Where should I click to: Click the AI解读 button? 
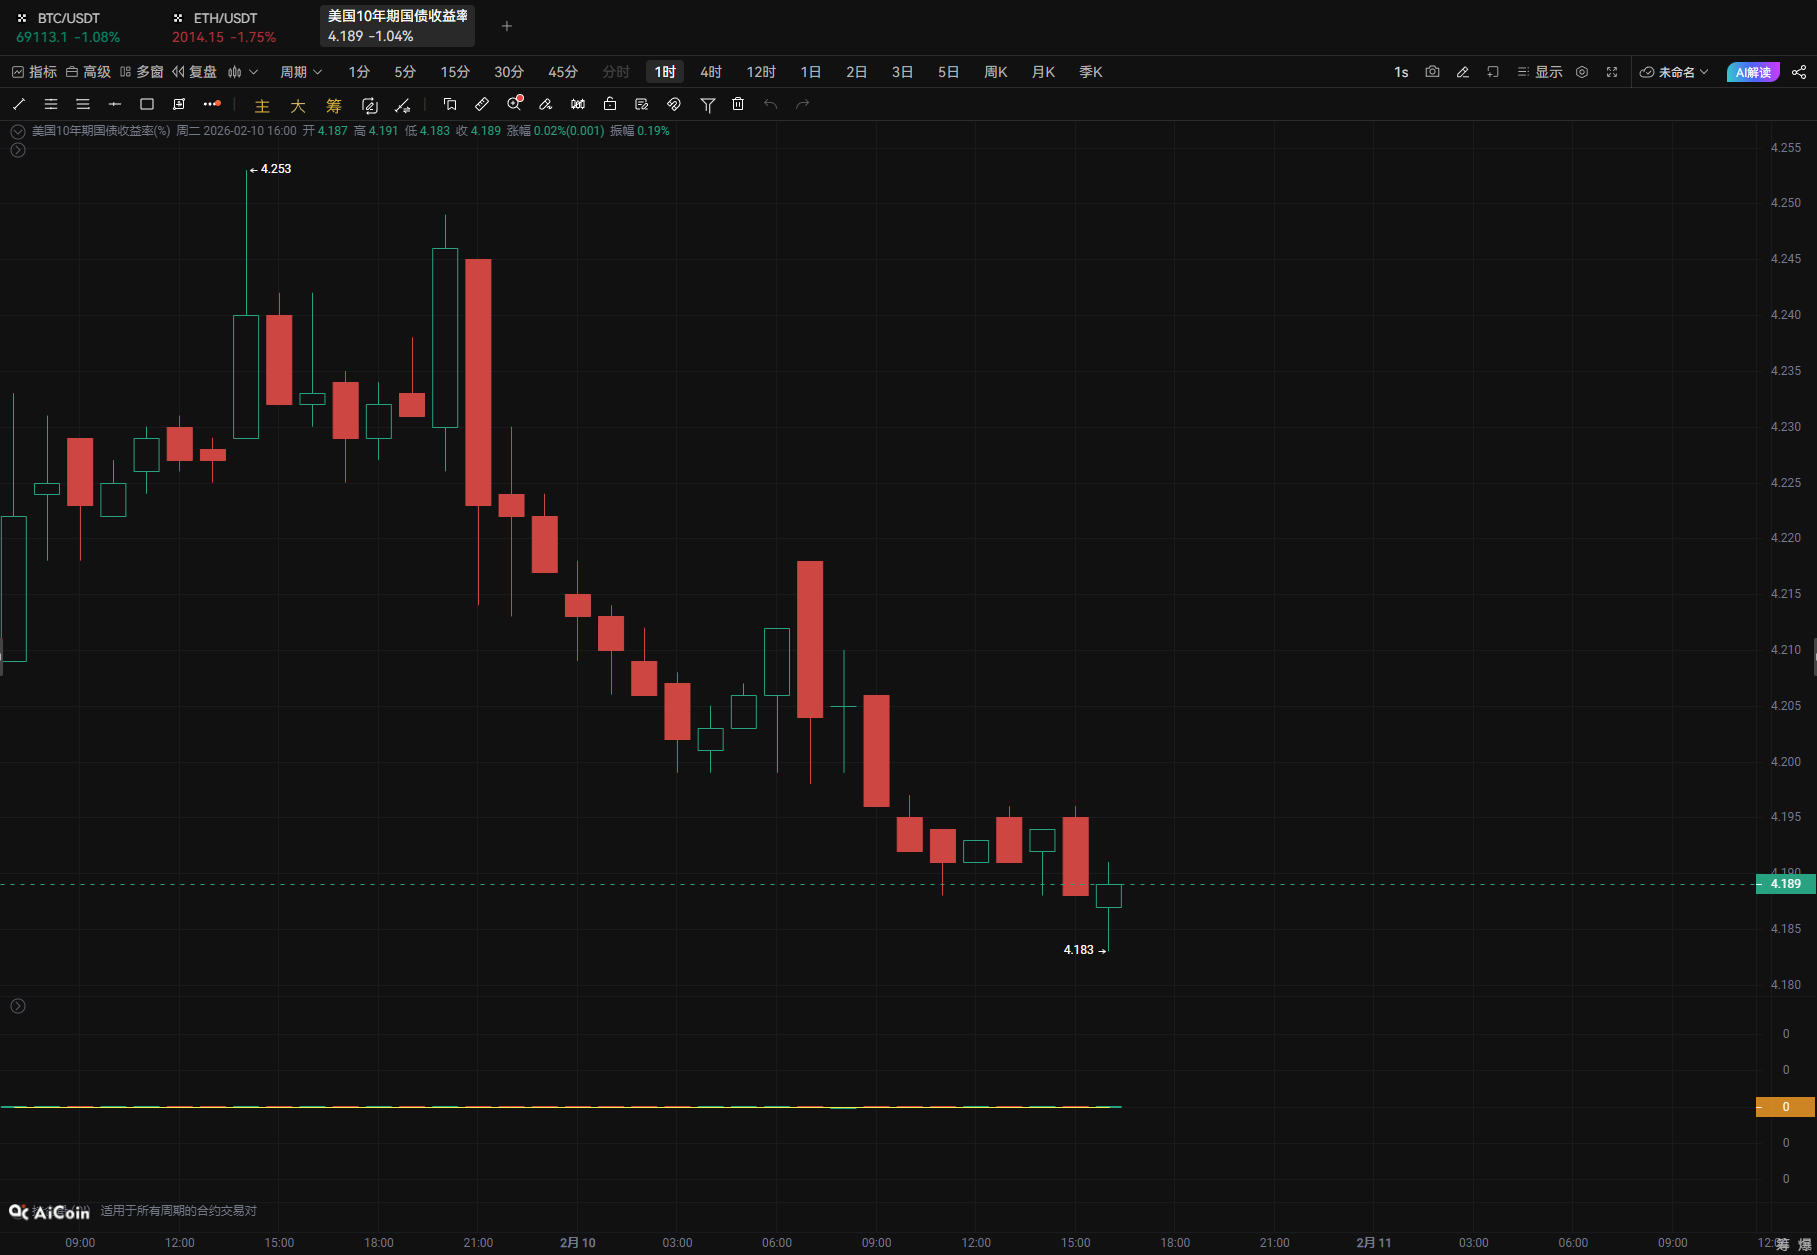click(1752, 72)
